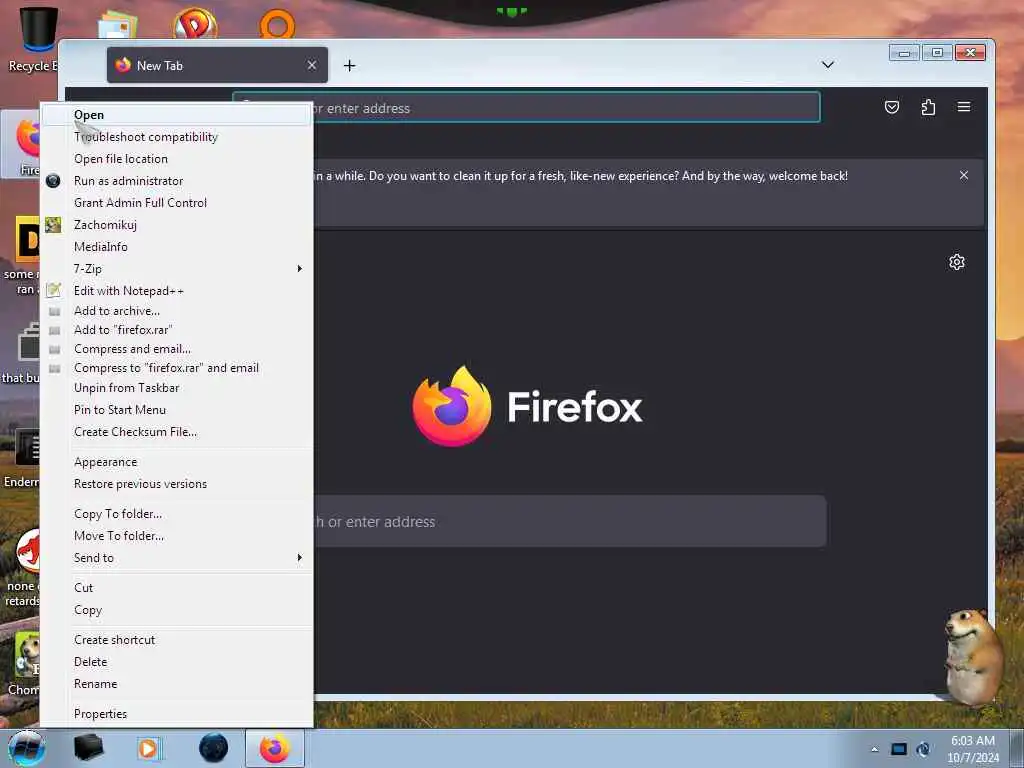The height and width of the screenshot is (768, 1024).
Task: Open new tab personalize gear icon
Action: coord(957,262)
